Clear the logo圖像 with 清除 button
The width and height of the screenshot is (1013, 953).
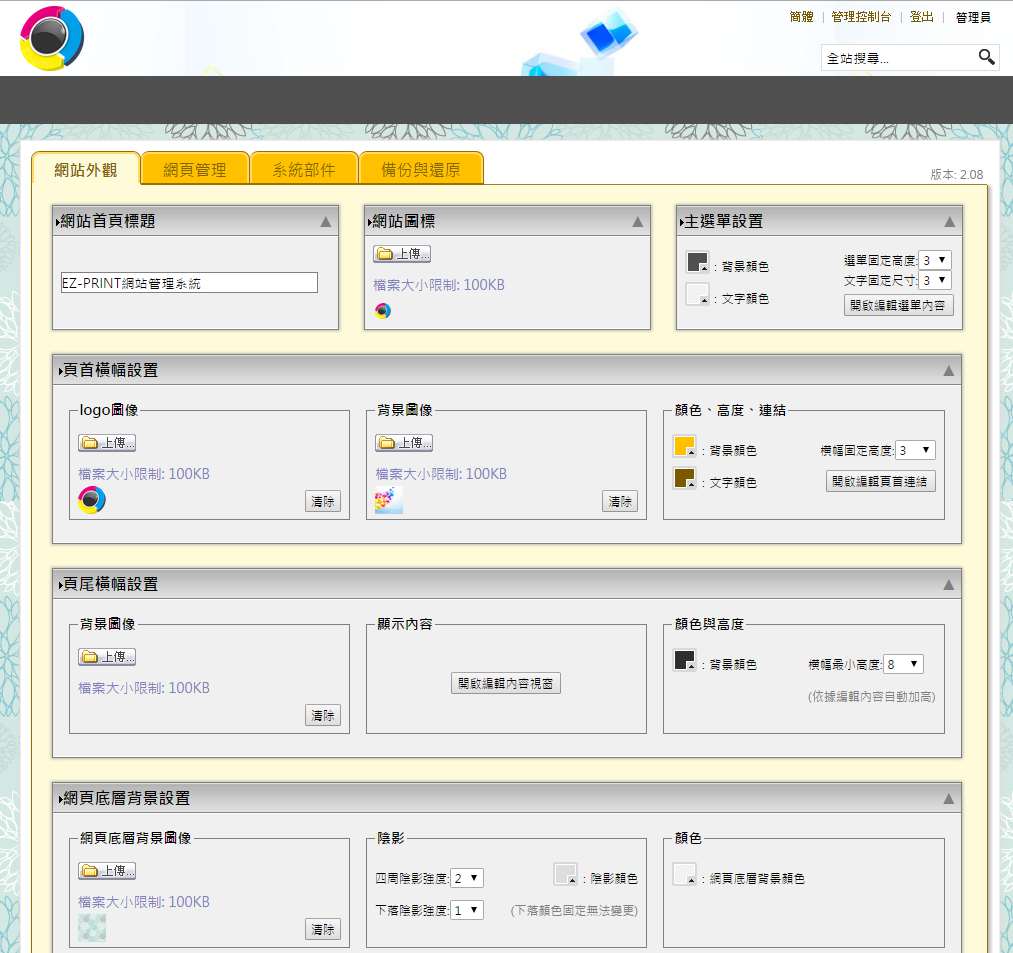(322, 502)
